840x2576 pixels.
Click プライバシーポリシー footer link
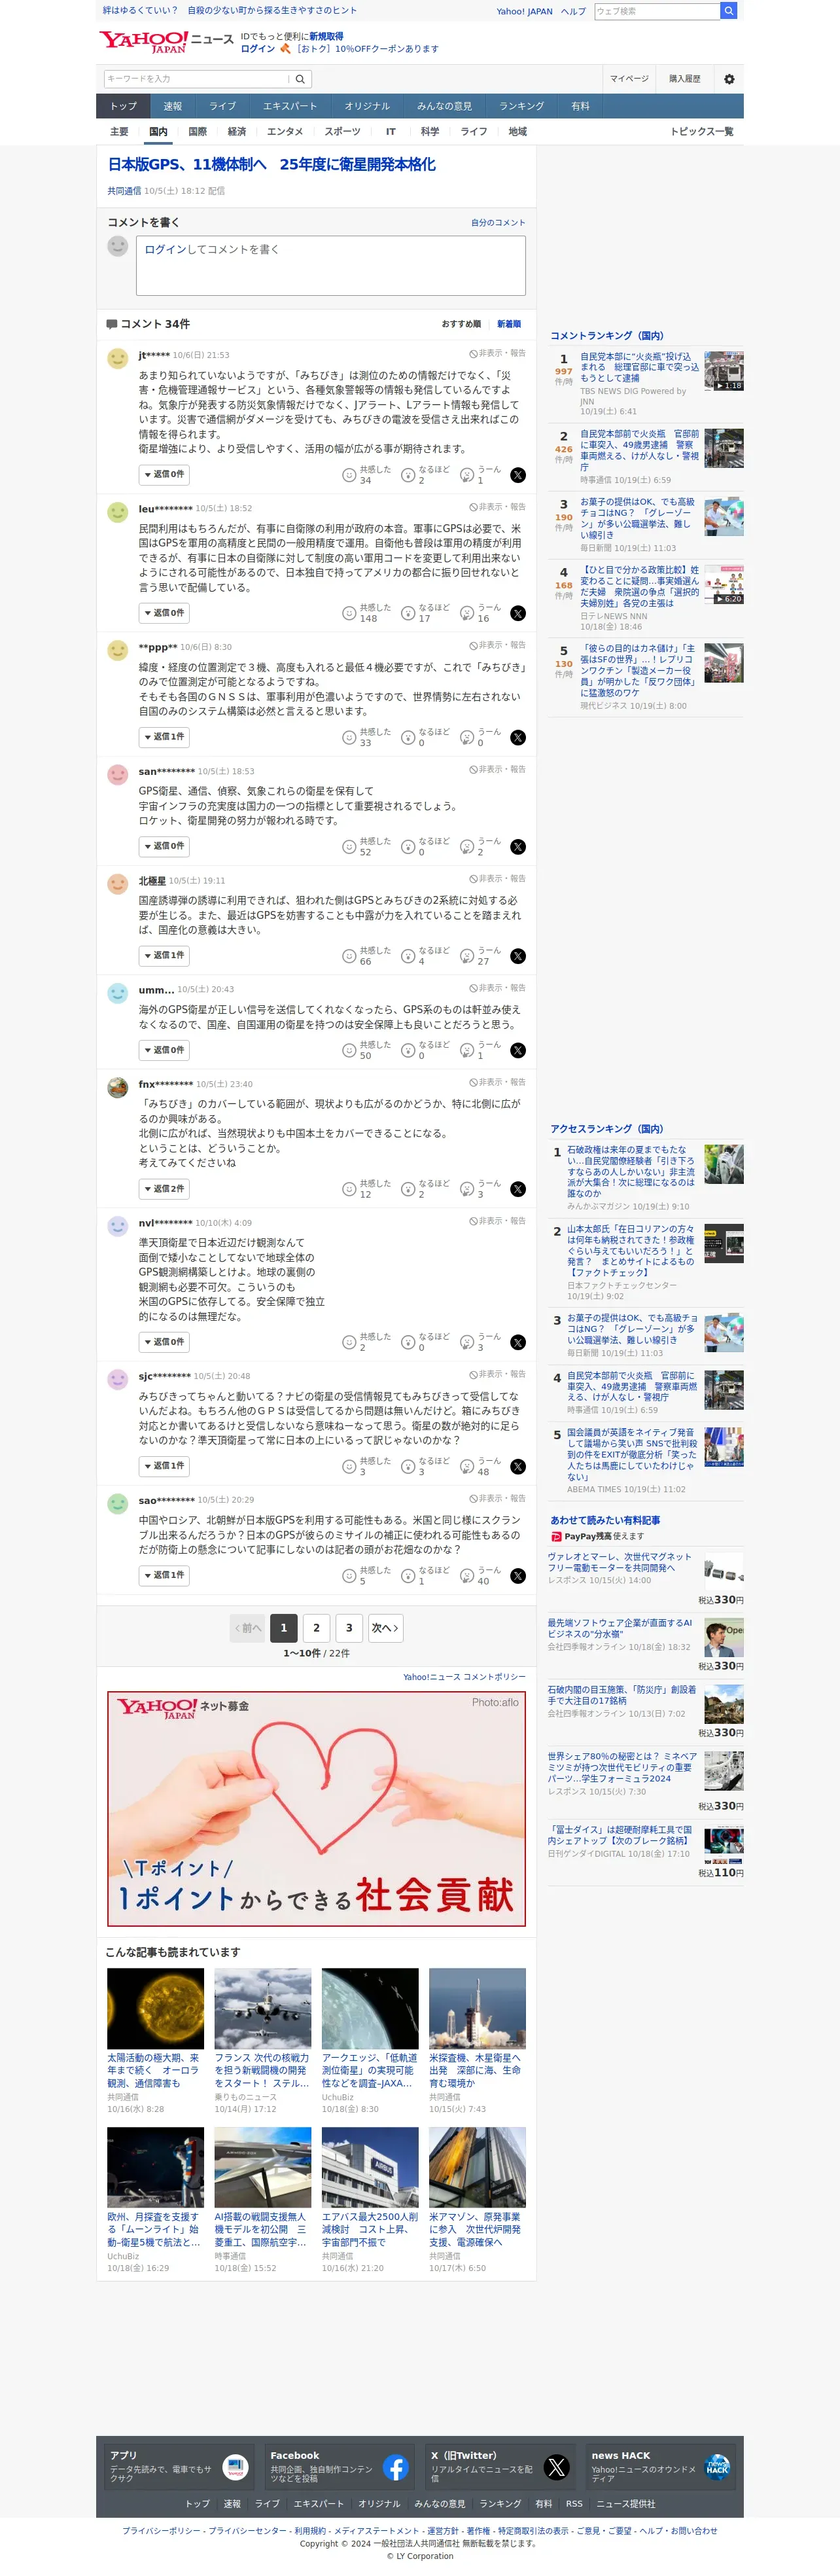161,2531
